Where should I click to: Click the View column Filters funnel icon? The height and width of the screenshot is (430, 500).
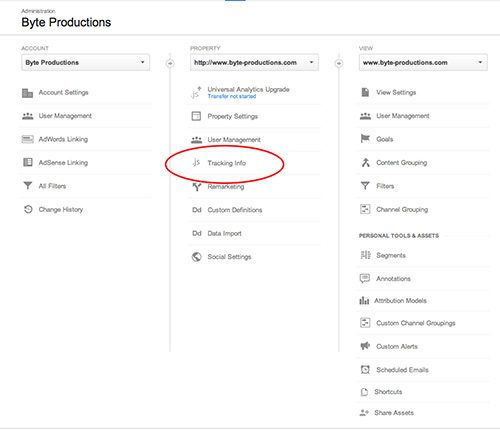tap(365, 186)
